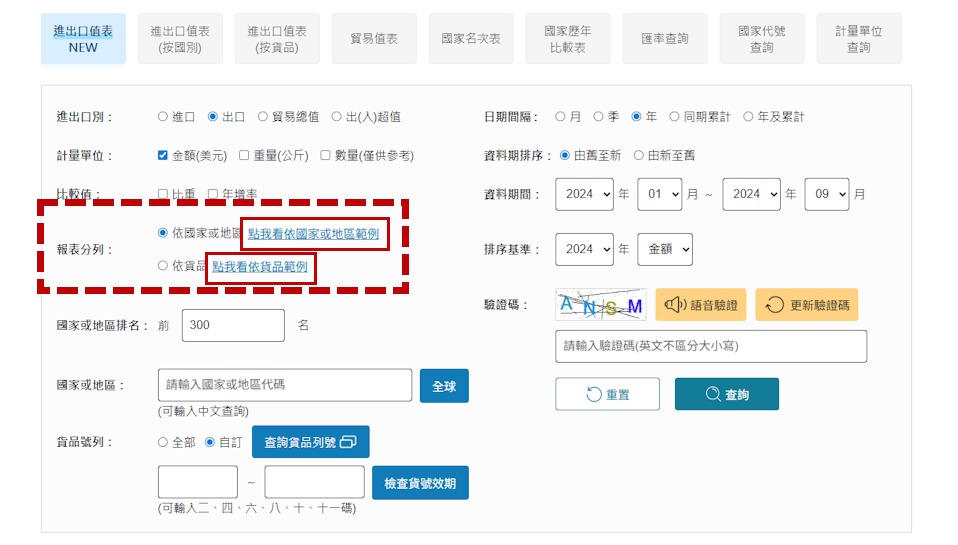Image resolution: width=958 pixels, height=545 pixels.
Task: Open the 金額 sort basis dropdown
Action: [x=665, y=249]
